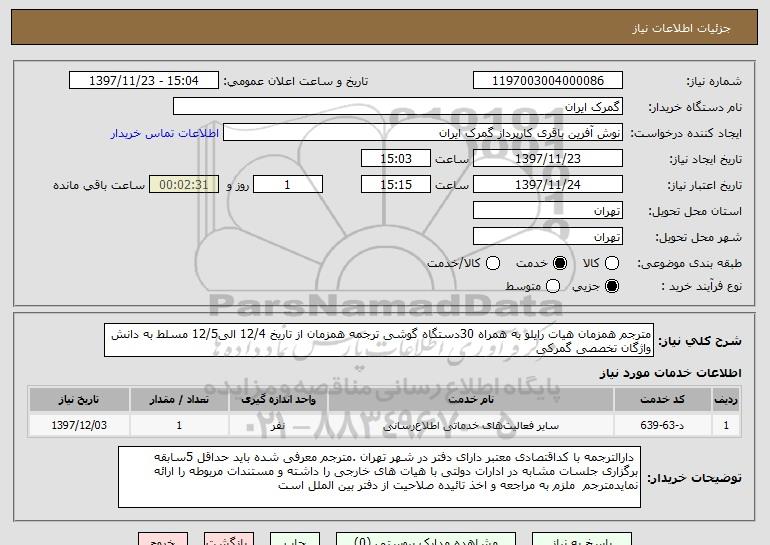The width and height of the screenshot is (770, 545).
Task: Click the unit cell نفر
Action: pos(278,425)
